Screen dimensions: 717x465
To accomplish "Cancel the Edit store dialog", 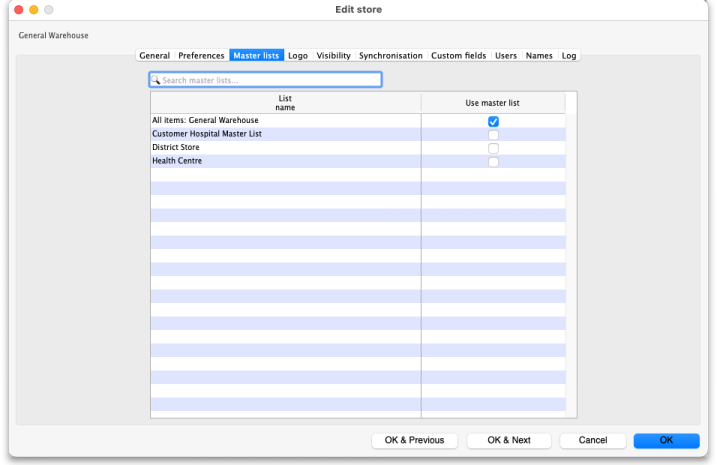I will (x=593, y=440).
